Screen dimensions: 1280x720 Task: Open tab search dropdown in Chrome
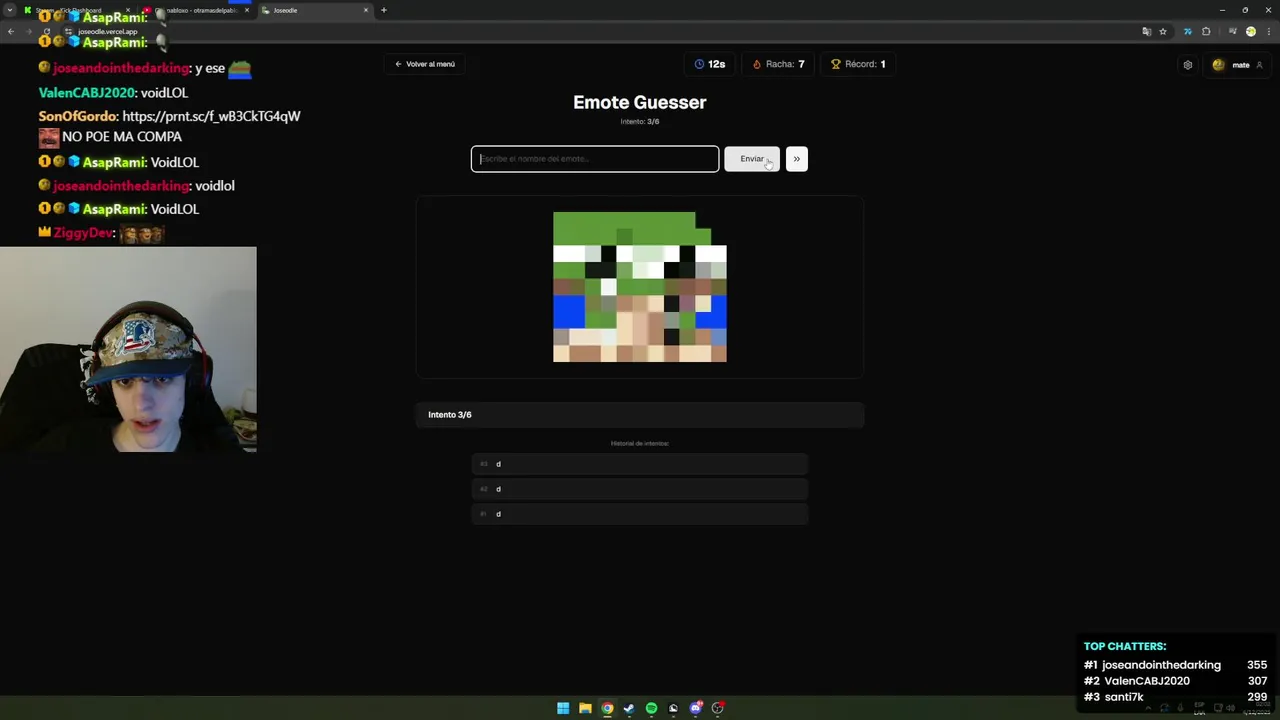pos(9,10)
